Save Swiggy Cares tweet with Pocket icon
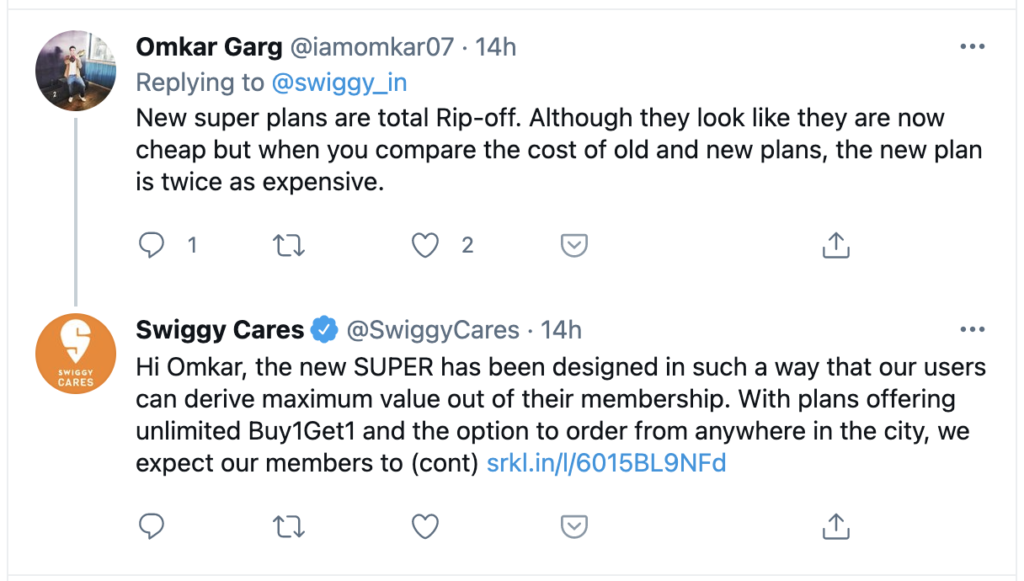The image size is (1024, 581). [572, 525]
